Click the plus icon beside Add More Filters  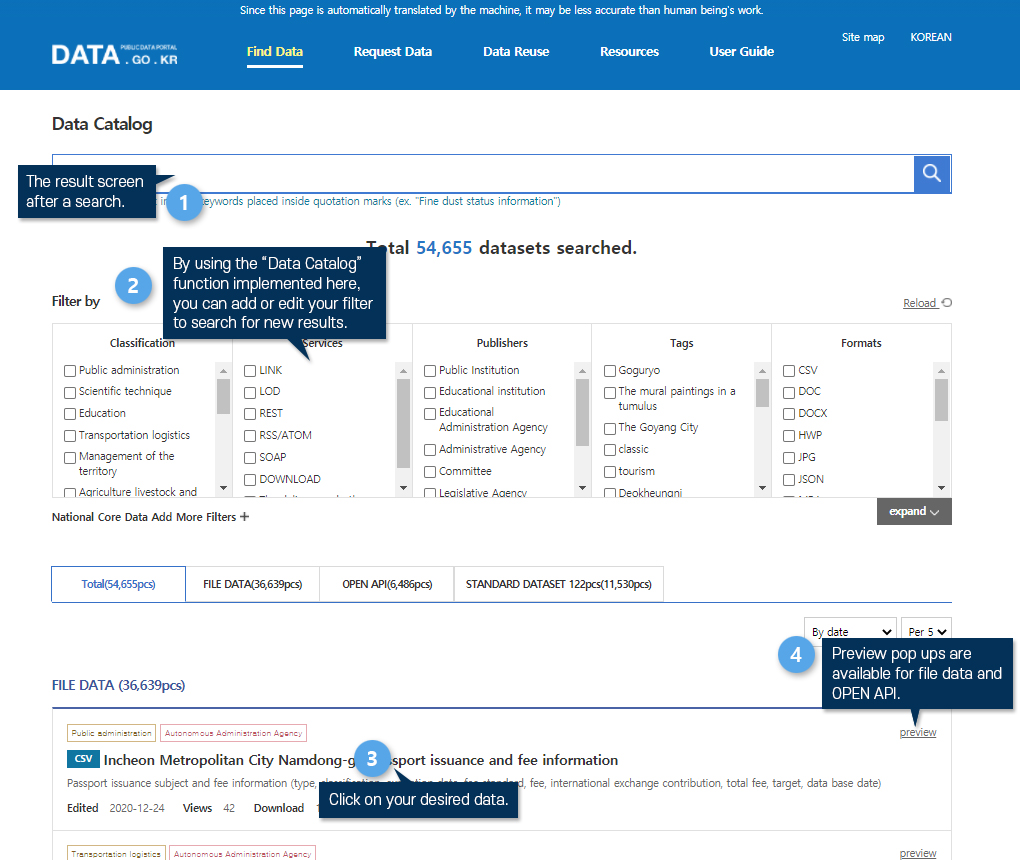click(x=245, y=517)
